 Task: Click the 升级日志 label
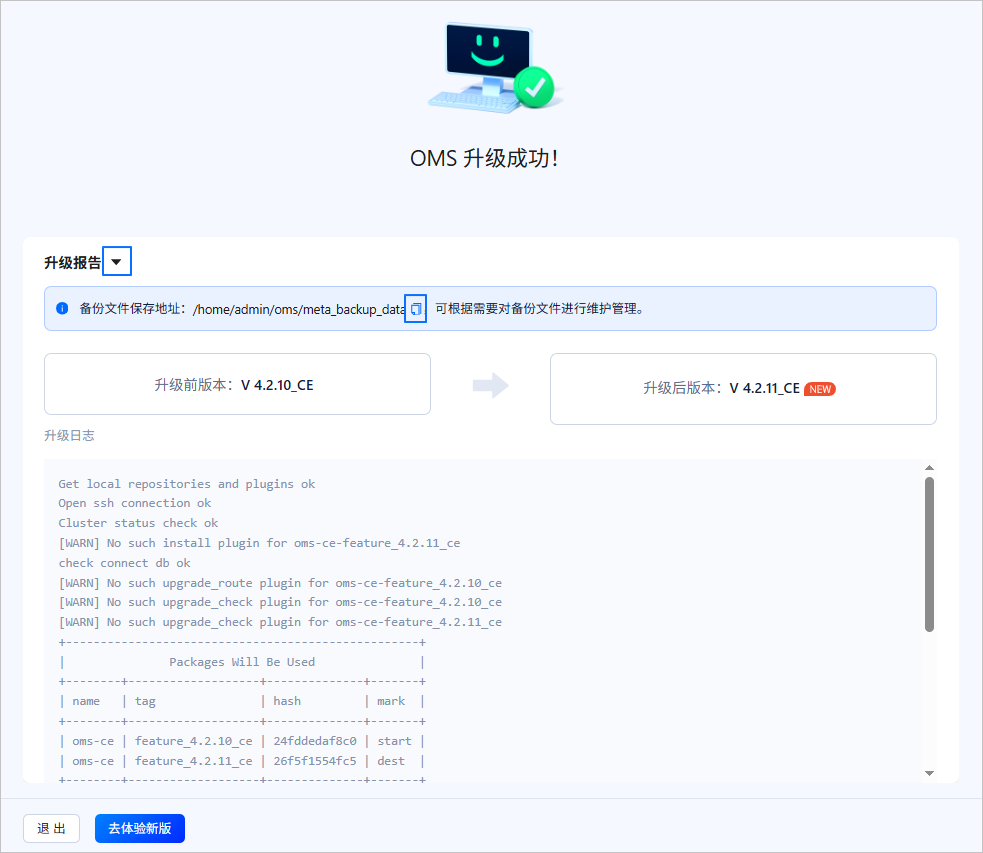[x=69, y=436]
